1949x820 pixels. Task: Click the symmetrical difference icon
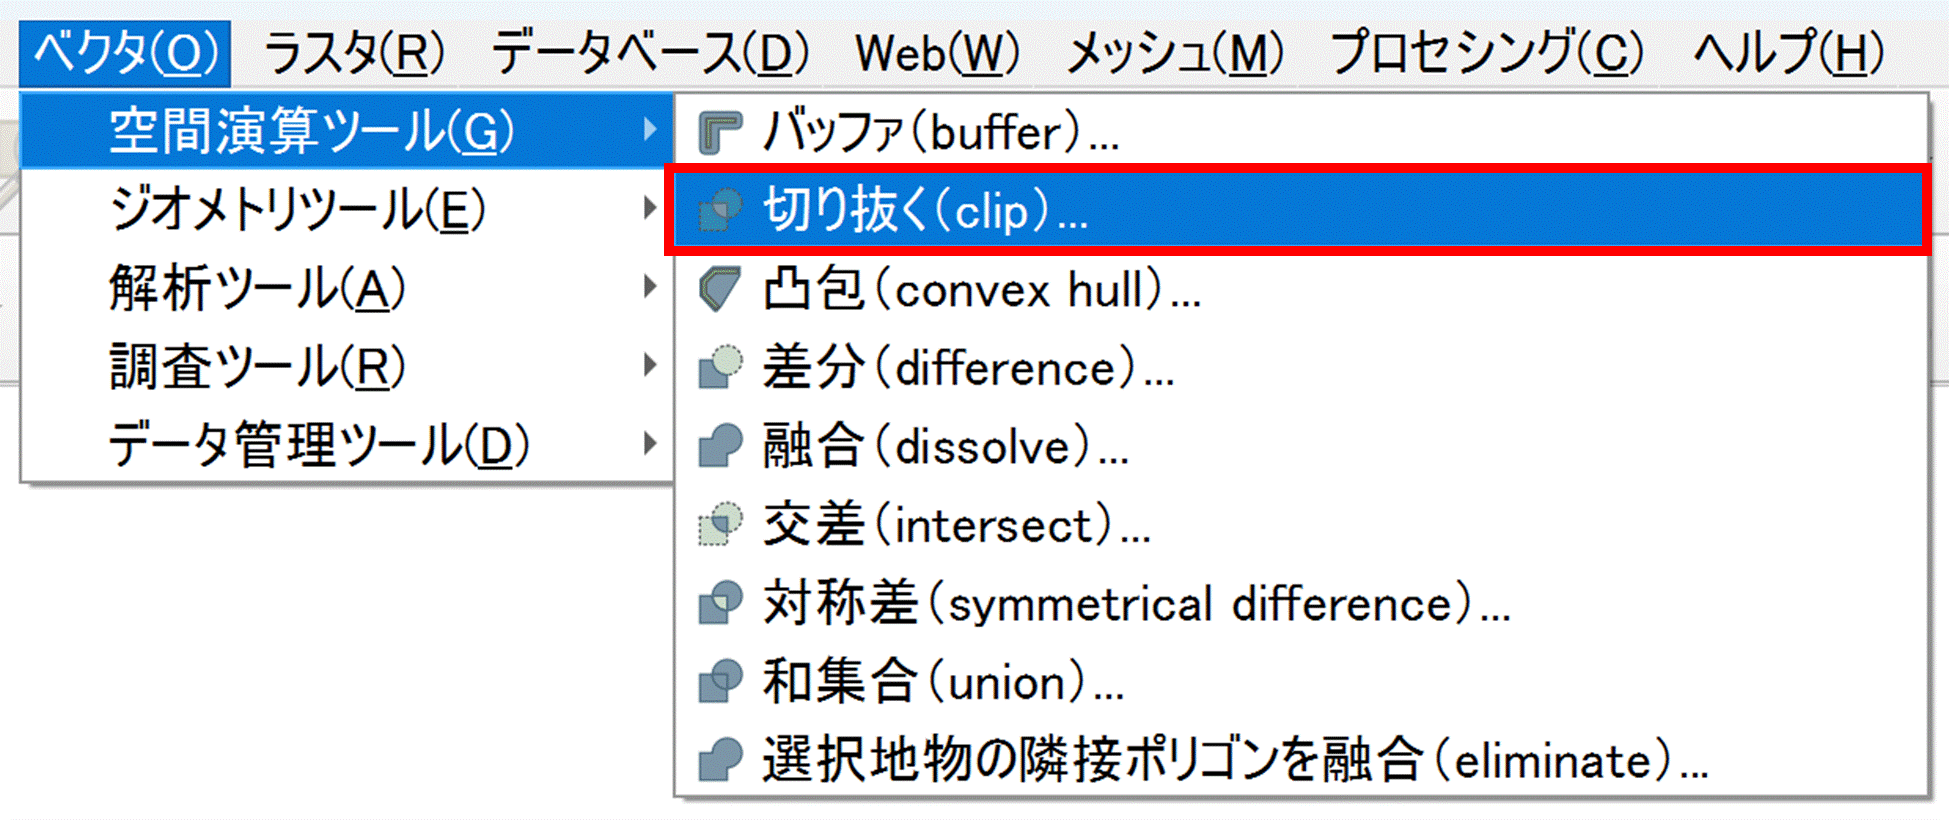(x=720, y=603)
